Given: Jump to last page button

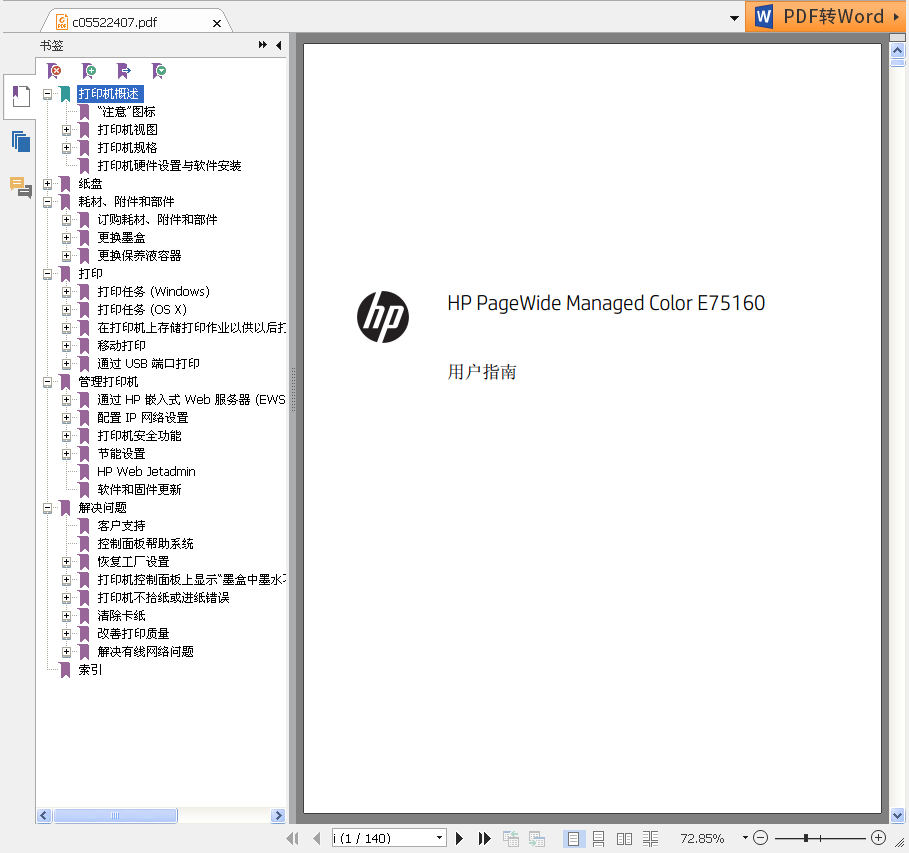Looking at the screenshot, I should (x=485, y=838).
